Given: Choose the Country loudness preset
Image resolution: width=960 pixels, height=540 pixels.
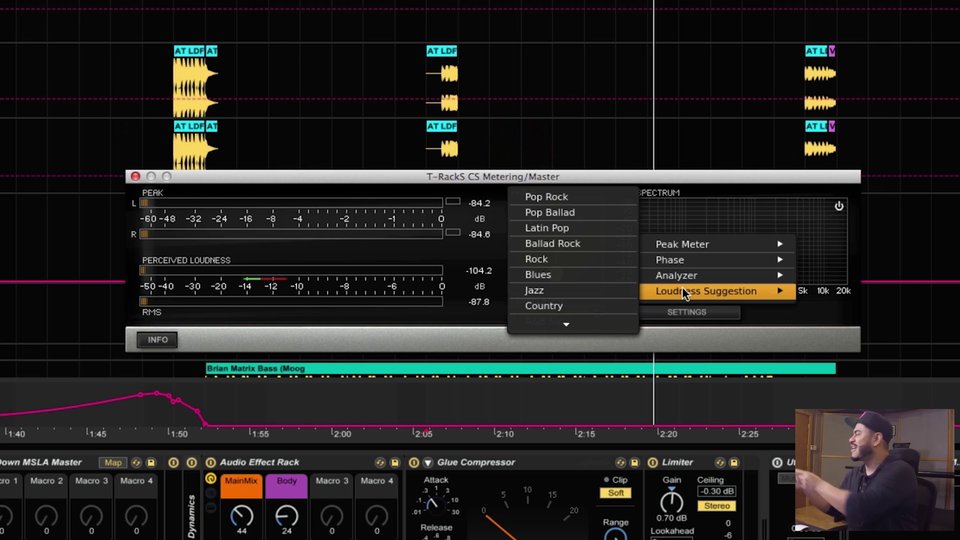Looking at the screenshot, I should [573, 306].
